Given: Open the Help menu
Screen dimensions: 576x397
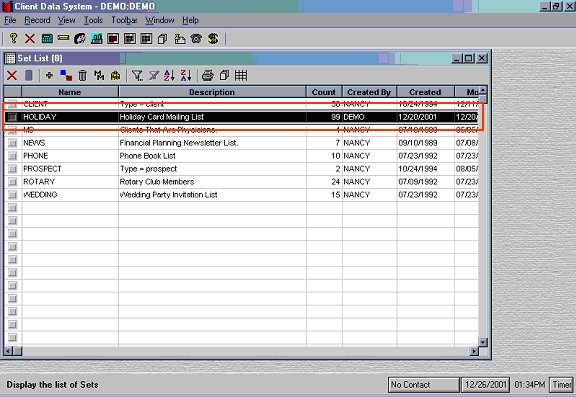Looking at the screenshot, I should 190,20.
